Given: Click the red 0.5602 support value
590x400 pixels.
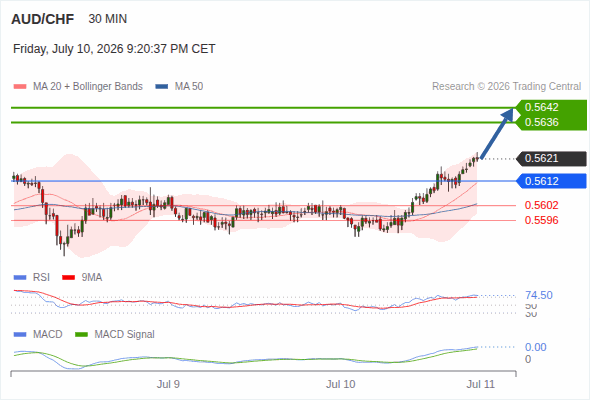Looking at the screenshot, I should pos(541,205).
